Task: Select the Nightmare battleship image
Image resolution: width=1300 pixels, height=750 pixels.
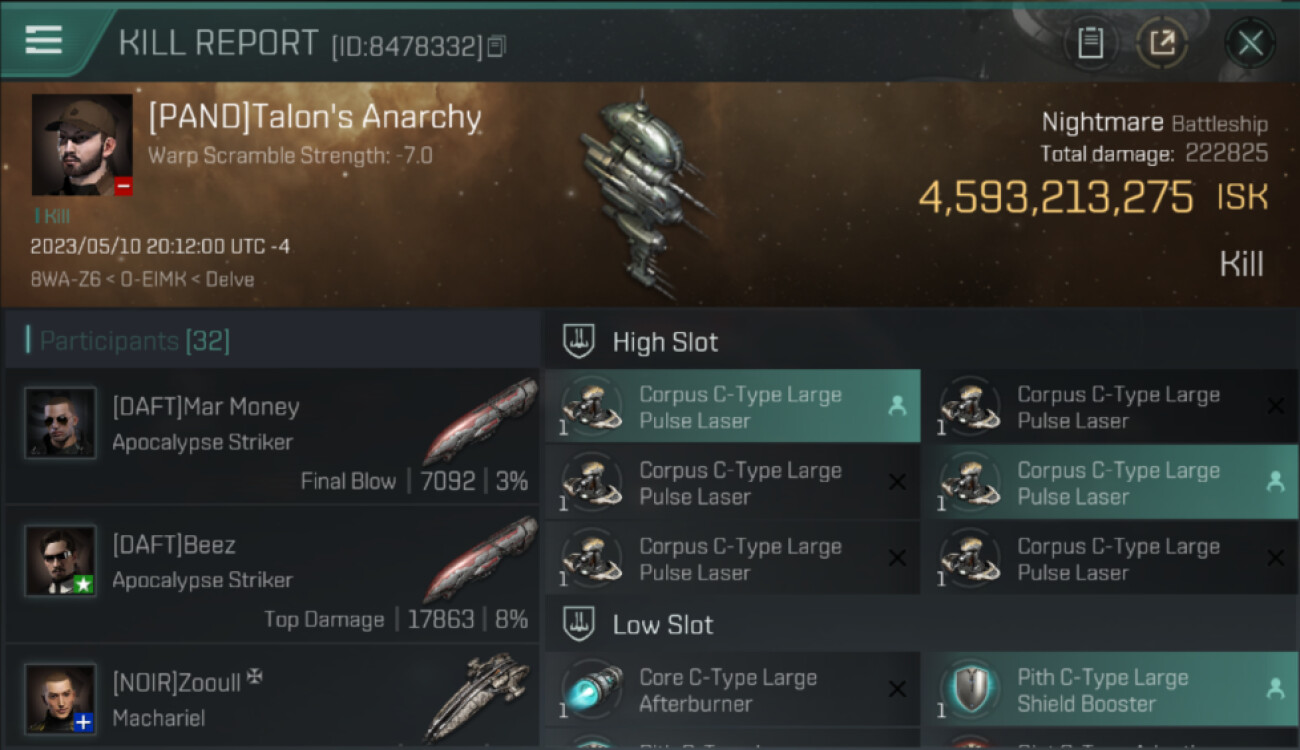Action: (x=645, y=193)
